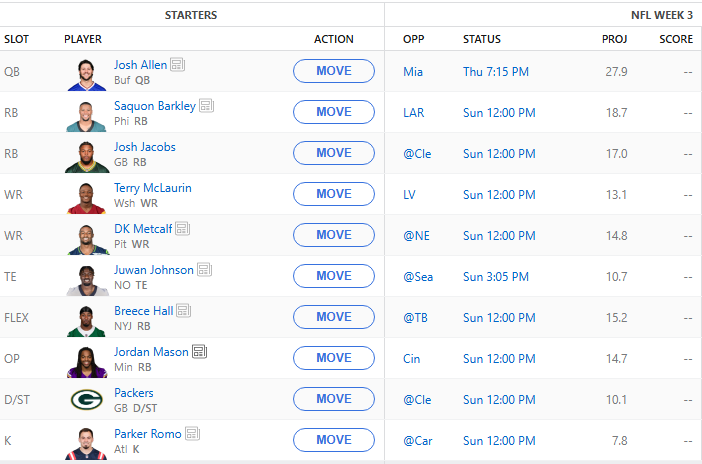Check Breece Hall's player news icon

click(184, 311)
